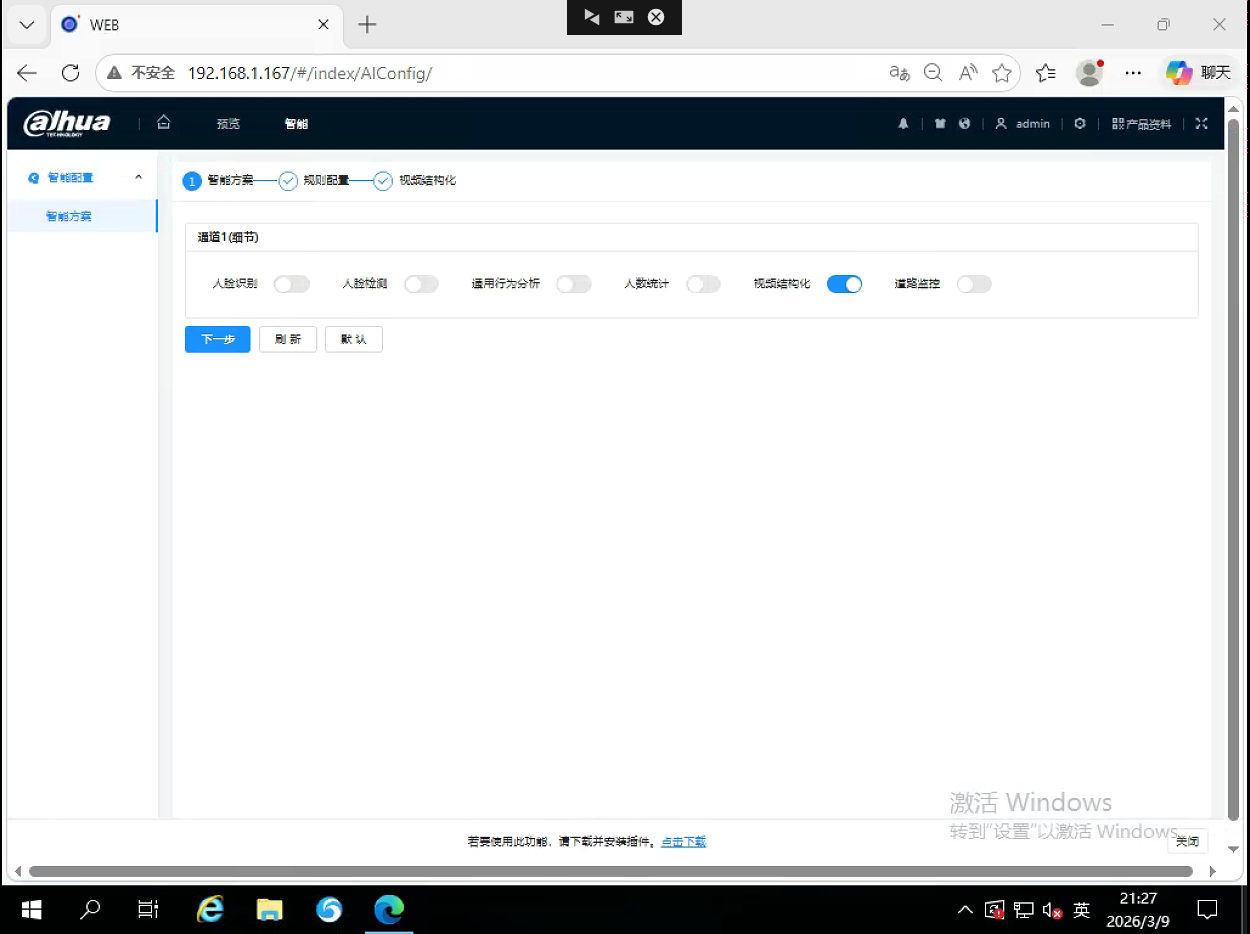1250x934 pixels.
Task: Open the browser tab list dropdown
Action: tap(27, 25)
